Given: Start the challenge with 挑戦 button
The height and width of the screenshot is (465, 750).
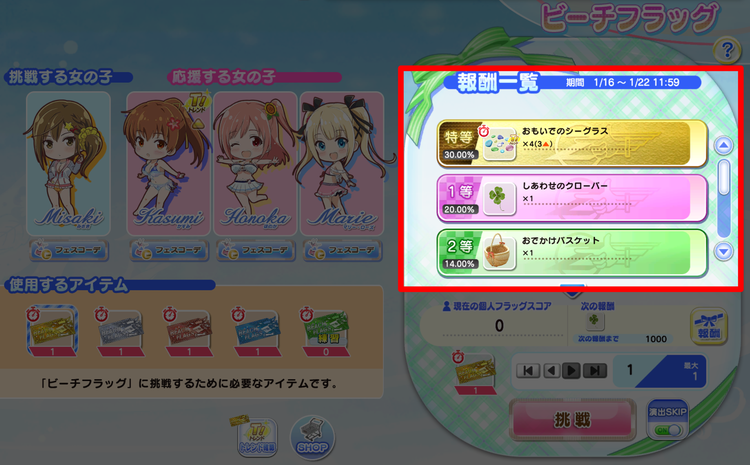Looking at the screenshot, I should (572, 420).
